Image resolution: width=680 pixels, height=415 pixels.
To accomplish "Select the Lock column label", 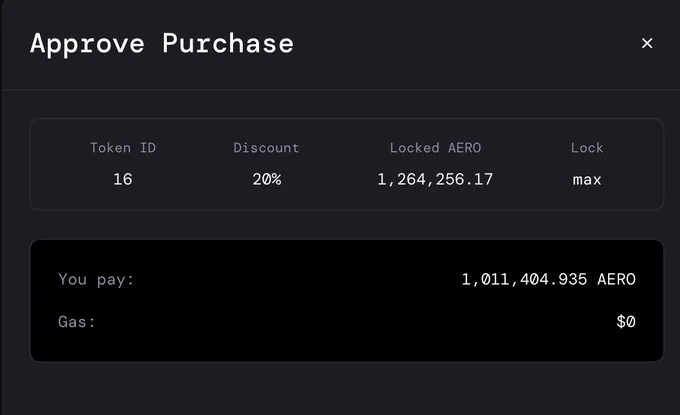I will coord(587,148).
